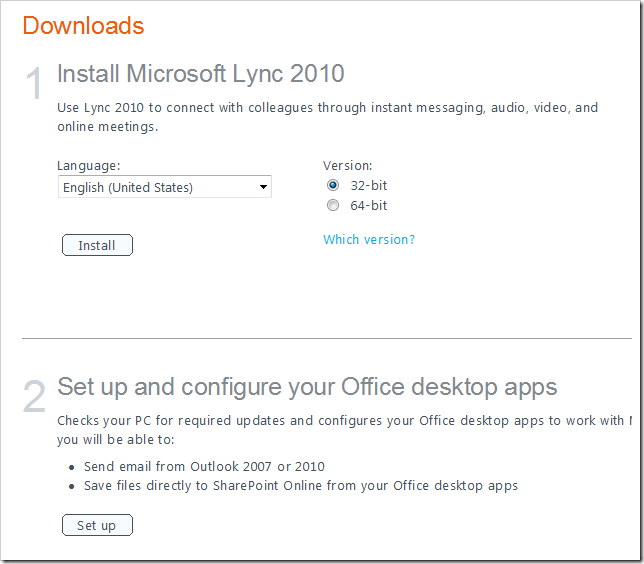Screen dimensions: 644x564
Task: Click the large step number 1
Action: [x=34, y=85]
